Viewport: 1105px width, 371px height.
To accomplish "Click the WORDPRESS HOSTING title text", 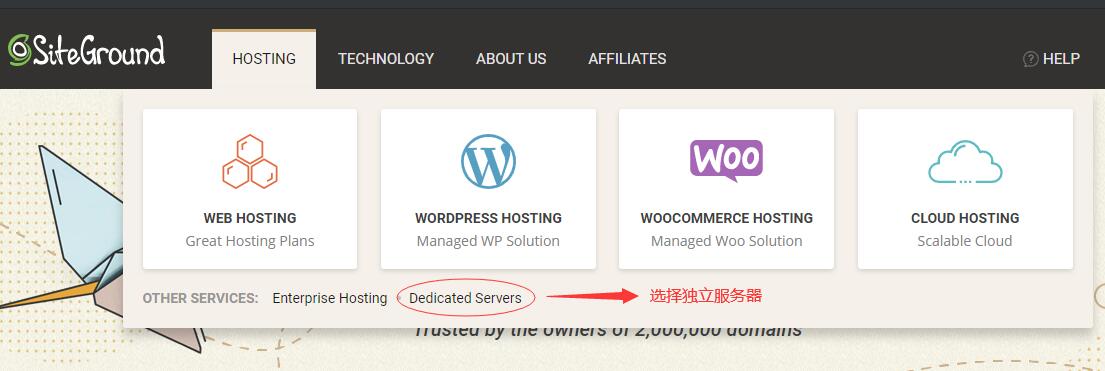I will click(488, 218).
